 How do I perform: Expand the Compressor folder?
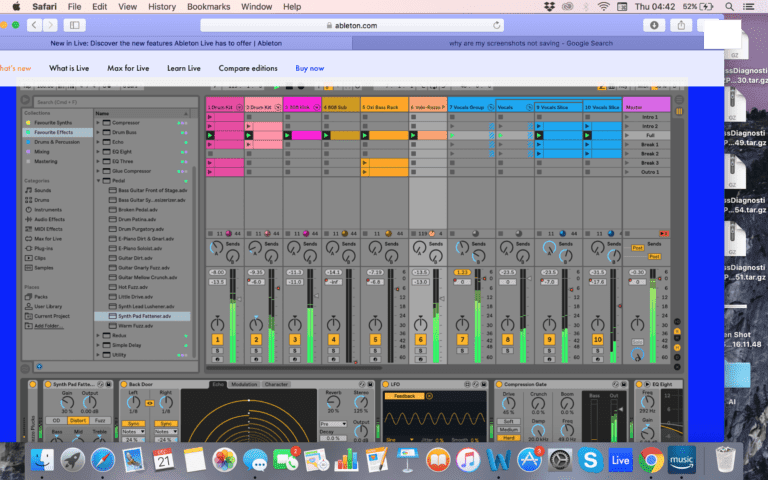[x=98, y=123]
